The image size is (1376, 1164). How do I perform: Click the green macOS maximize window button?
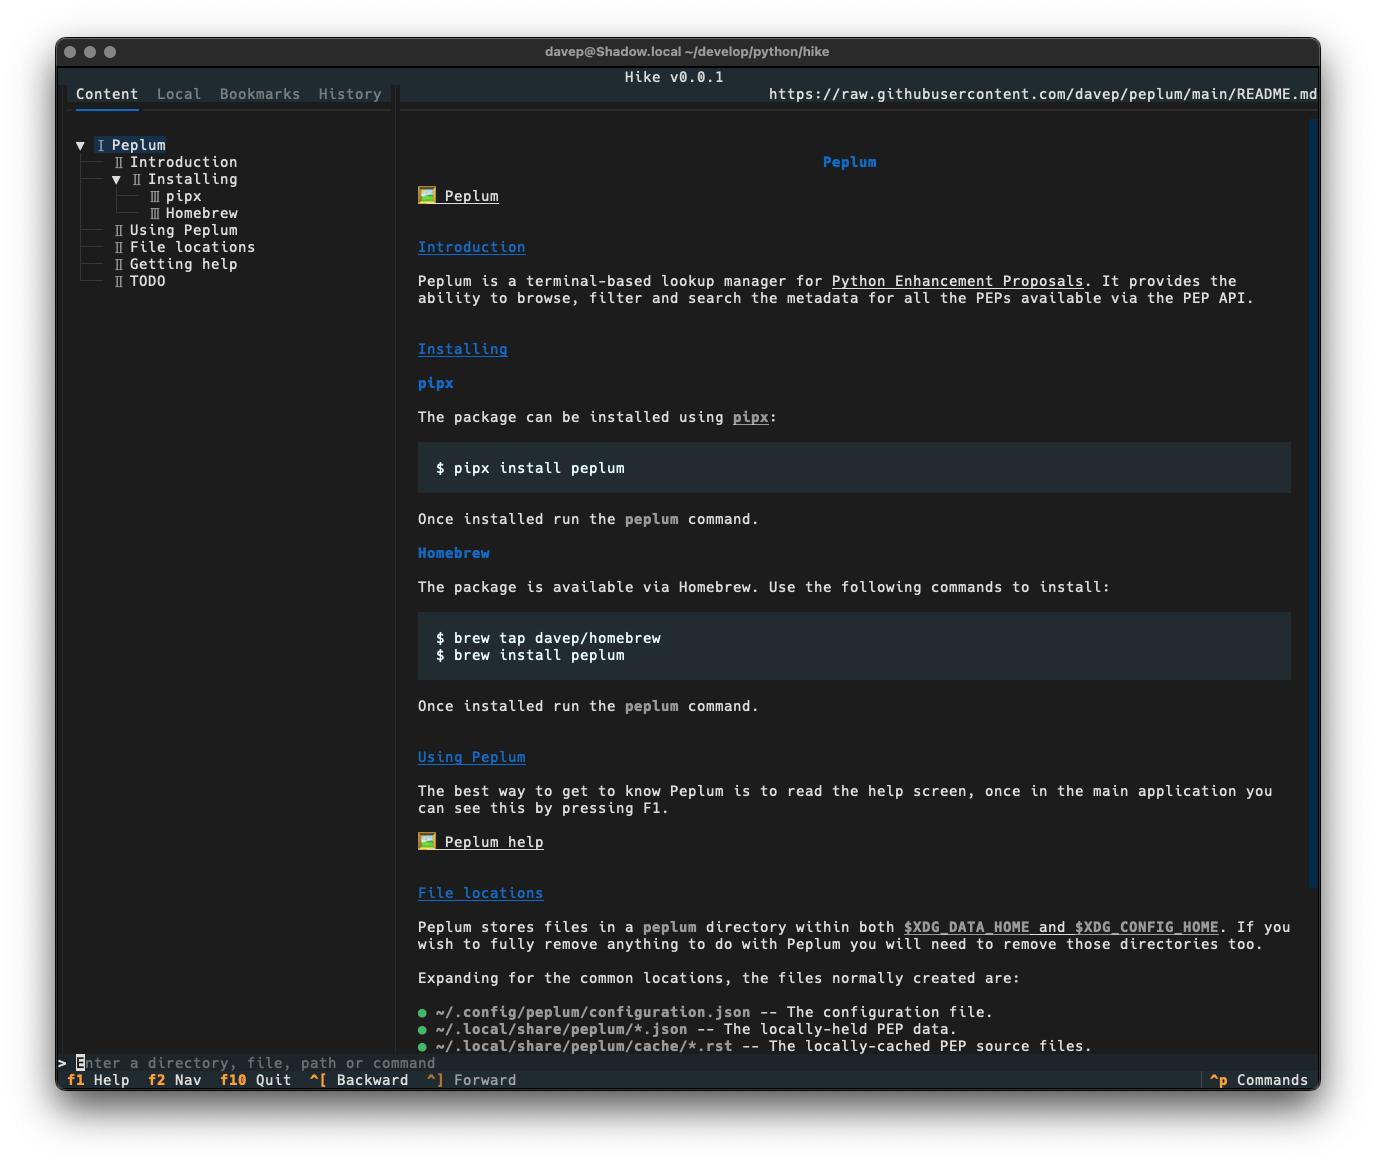[x=110, y=52]
